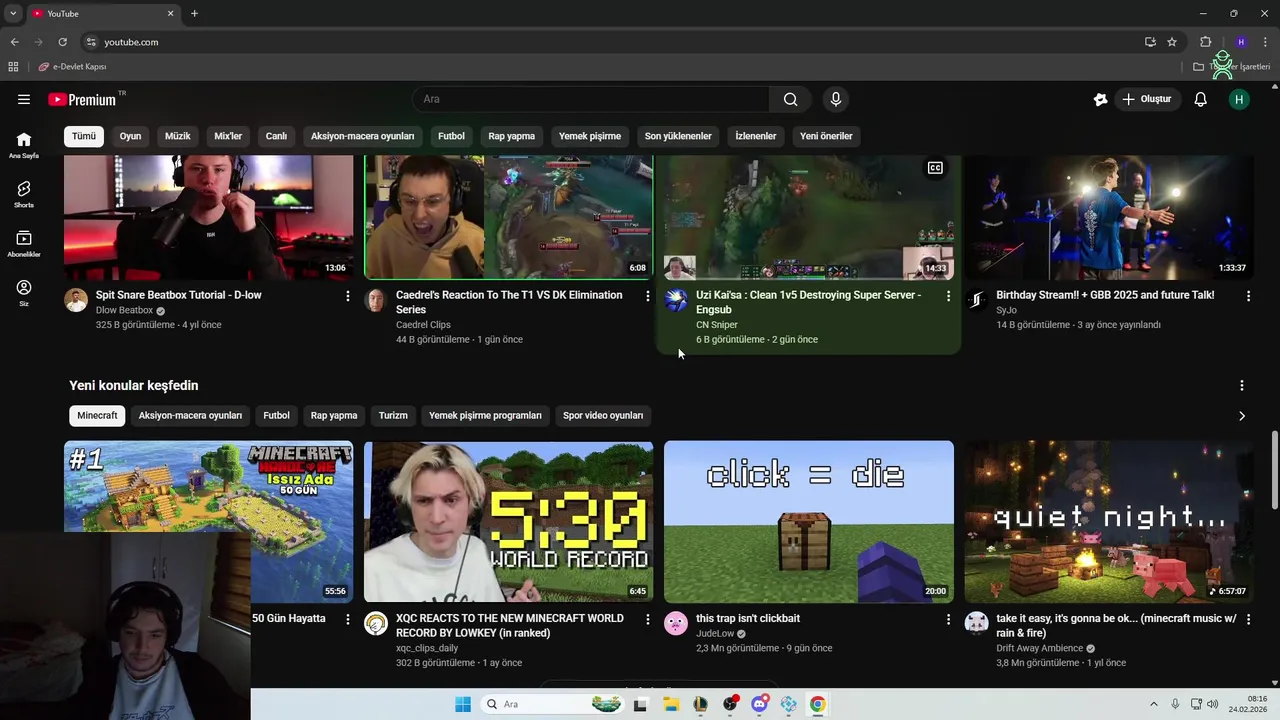Open the tab search dropdown in Chrome
This screenshot has height=720, width=1280.
point(13,13)
